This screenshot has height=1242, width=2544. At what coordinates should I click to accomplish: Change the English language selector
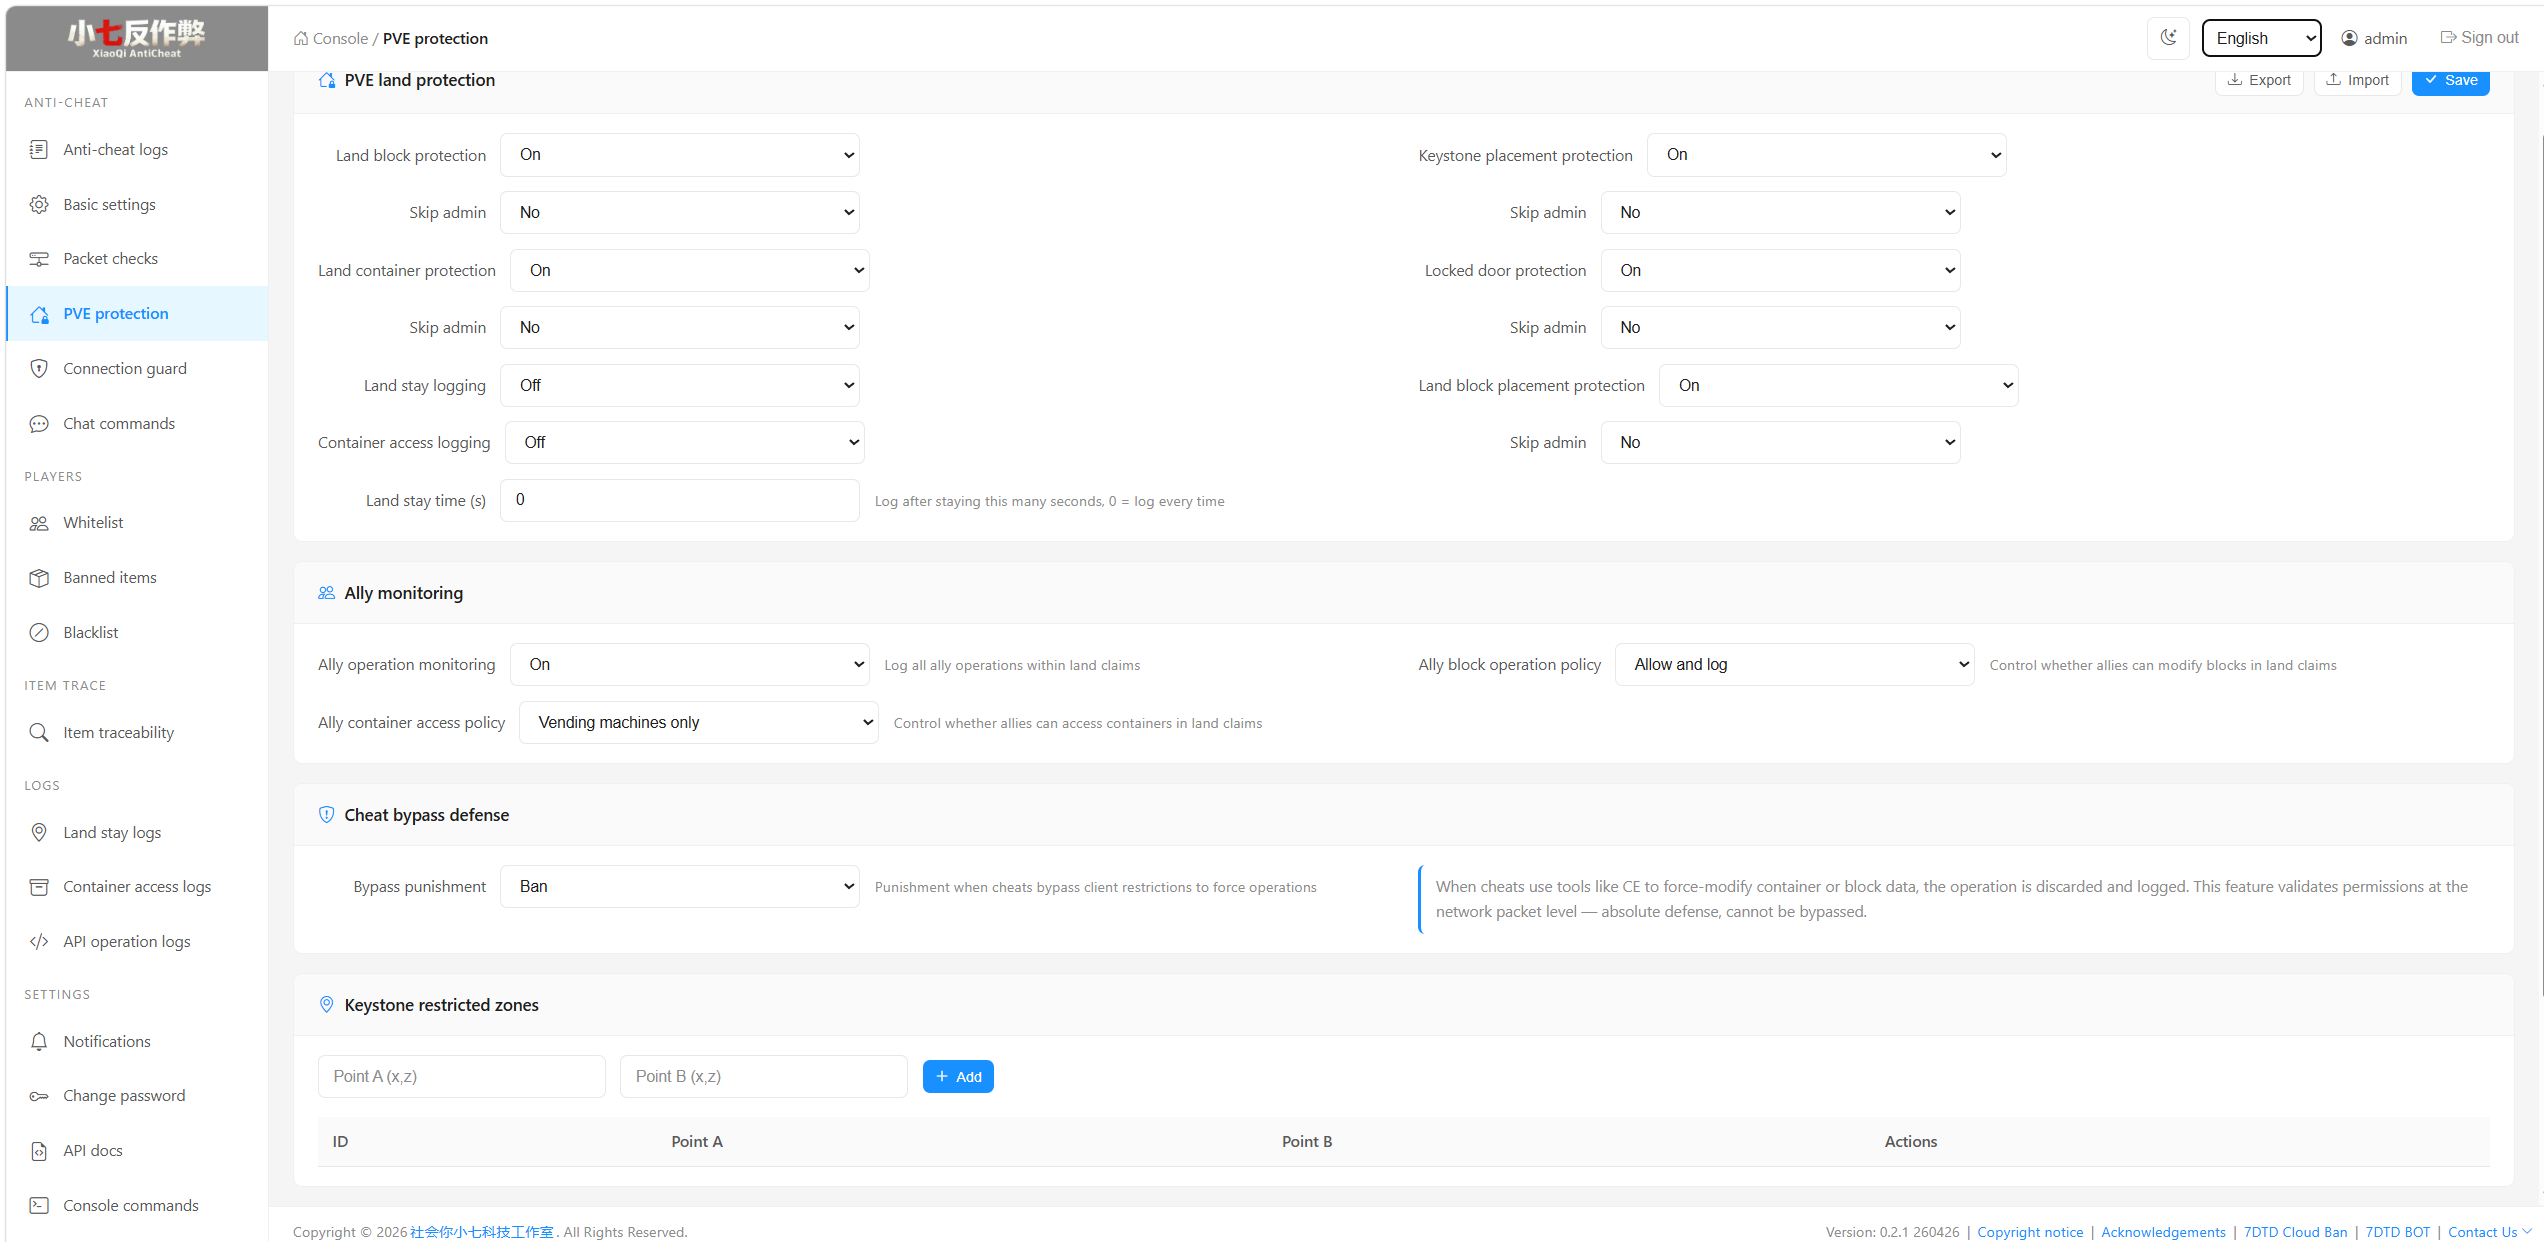click(2260, 38)
